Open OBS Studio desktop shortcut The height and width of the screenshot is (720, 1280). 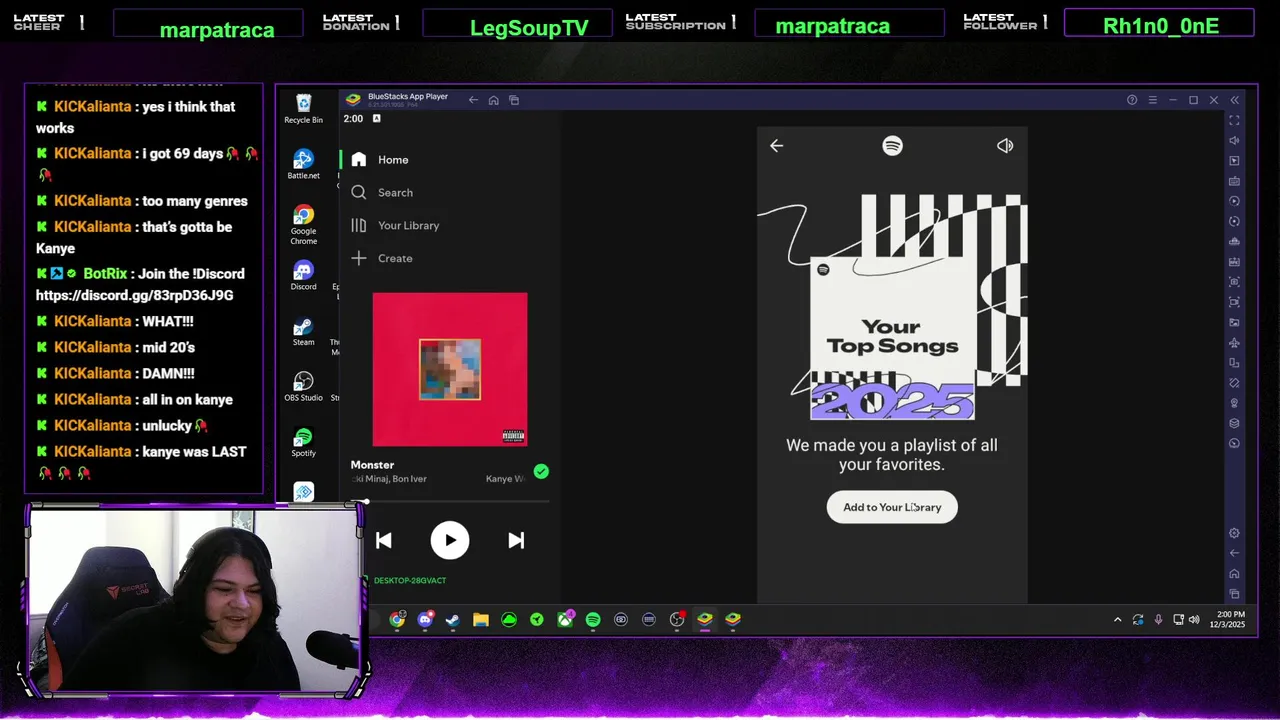(303, 387)
